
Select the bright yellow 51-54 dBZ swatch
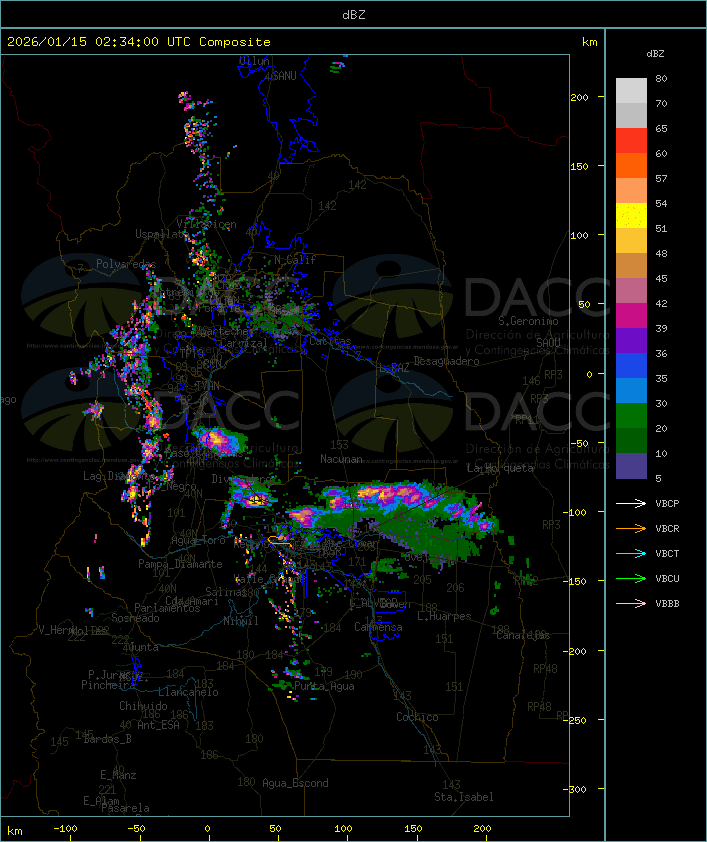(x=631, y=216)
